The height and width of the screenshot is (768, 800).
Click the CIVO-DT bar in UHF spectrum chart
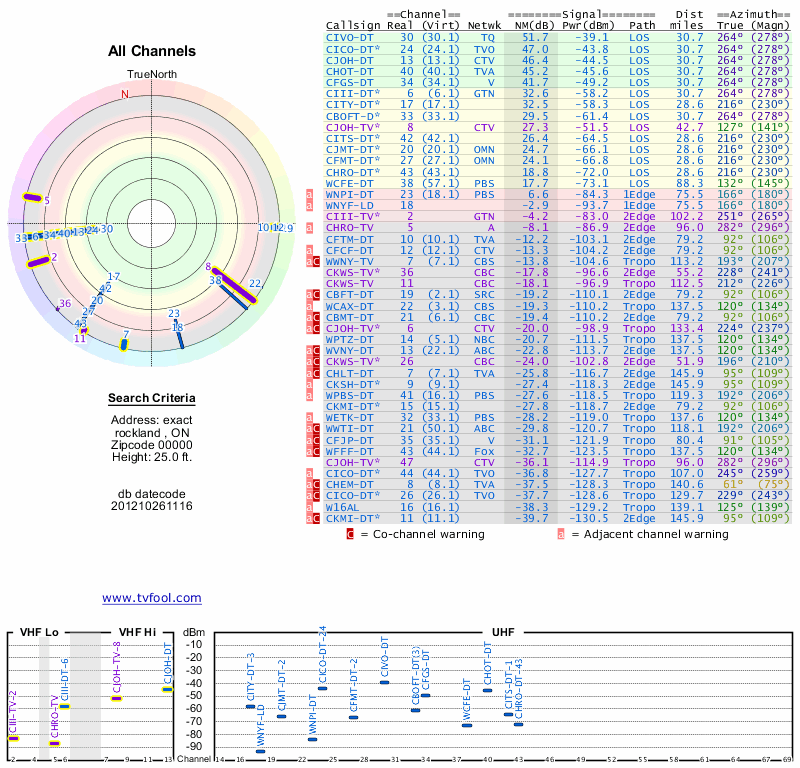coord(384,682)
